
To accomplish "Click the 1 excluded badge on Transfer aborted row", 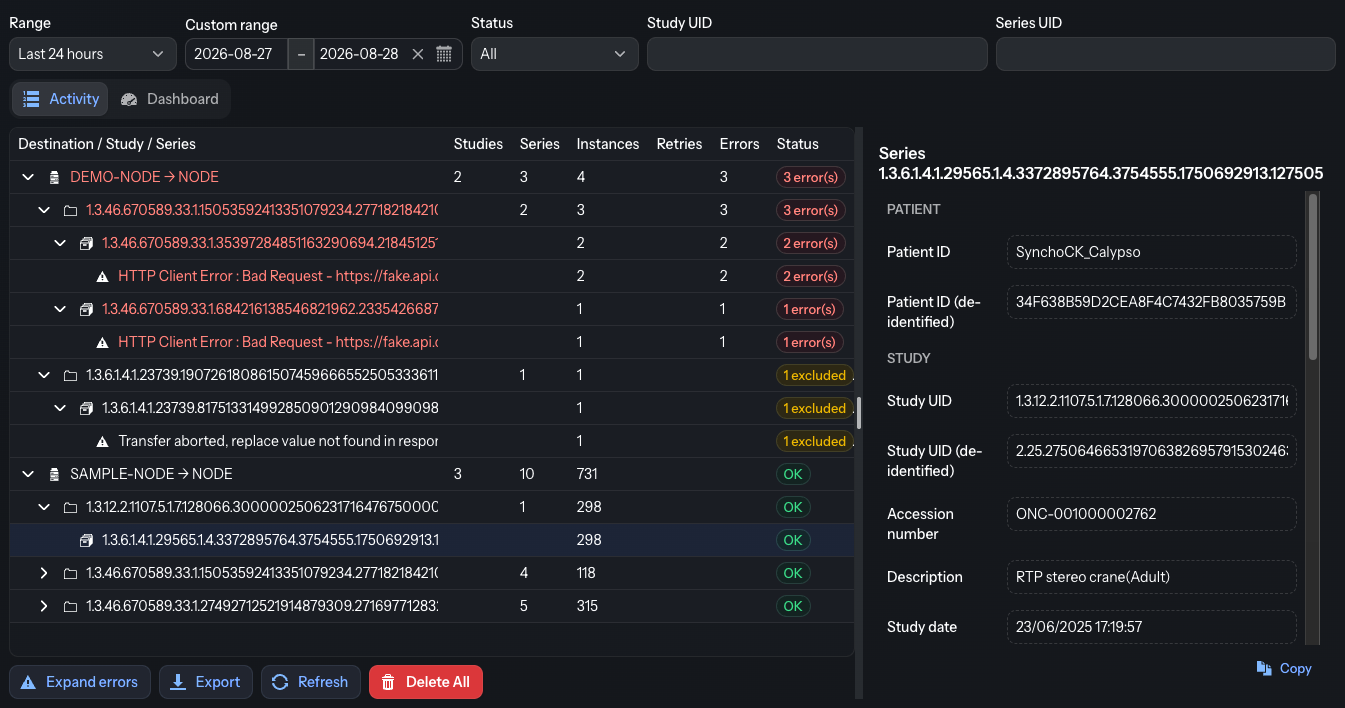I will tap(814, 441).
